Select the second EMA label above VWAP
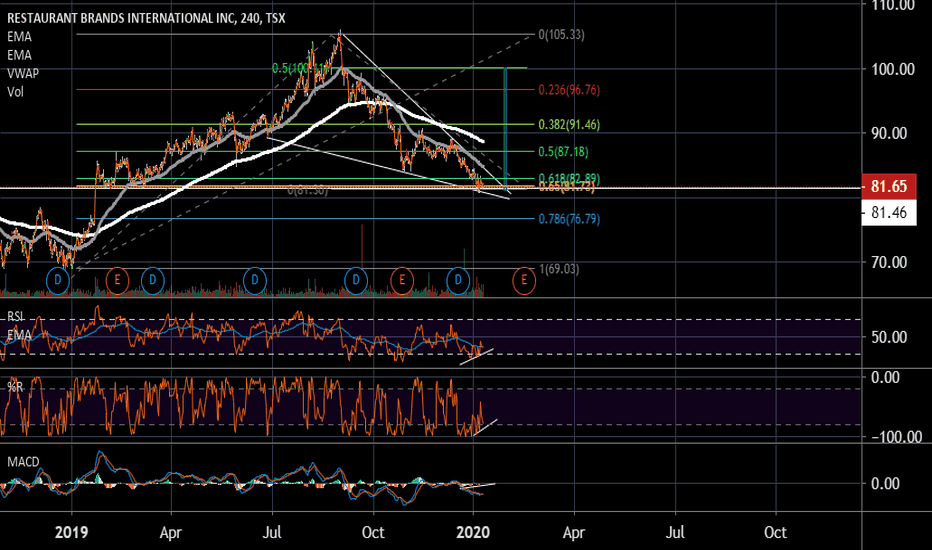The width and height of the screenshot is (932, 550). [x=20, y=55]
